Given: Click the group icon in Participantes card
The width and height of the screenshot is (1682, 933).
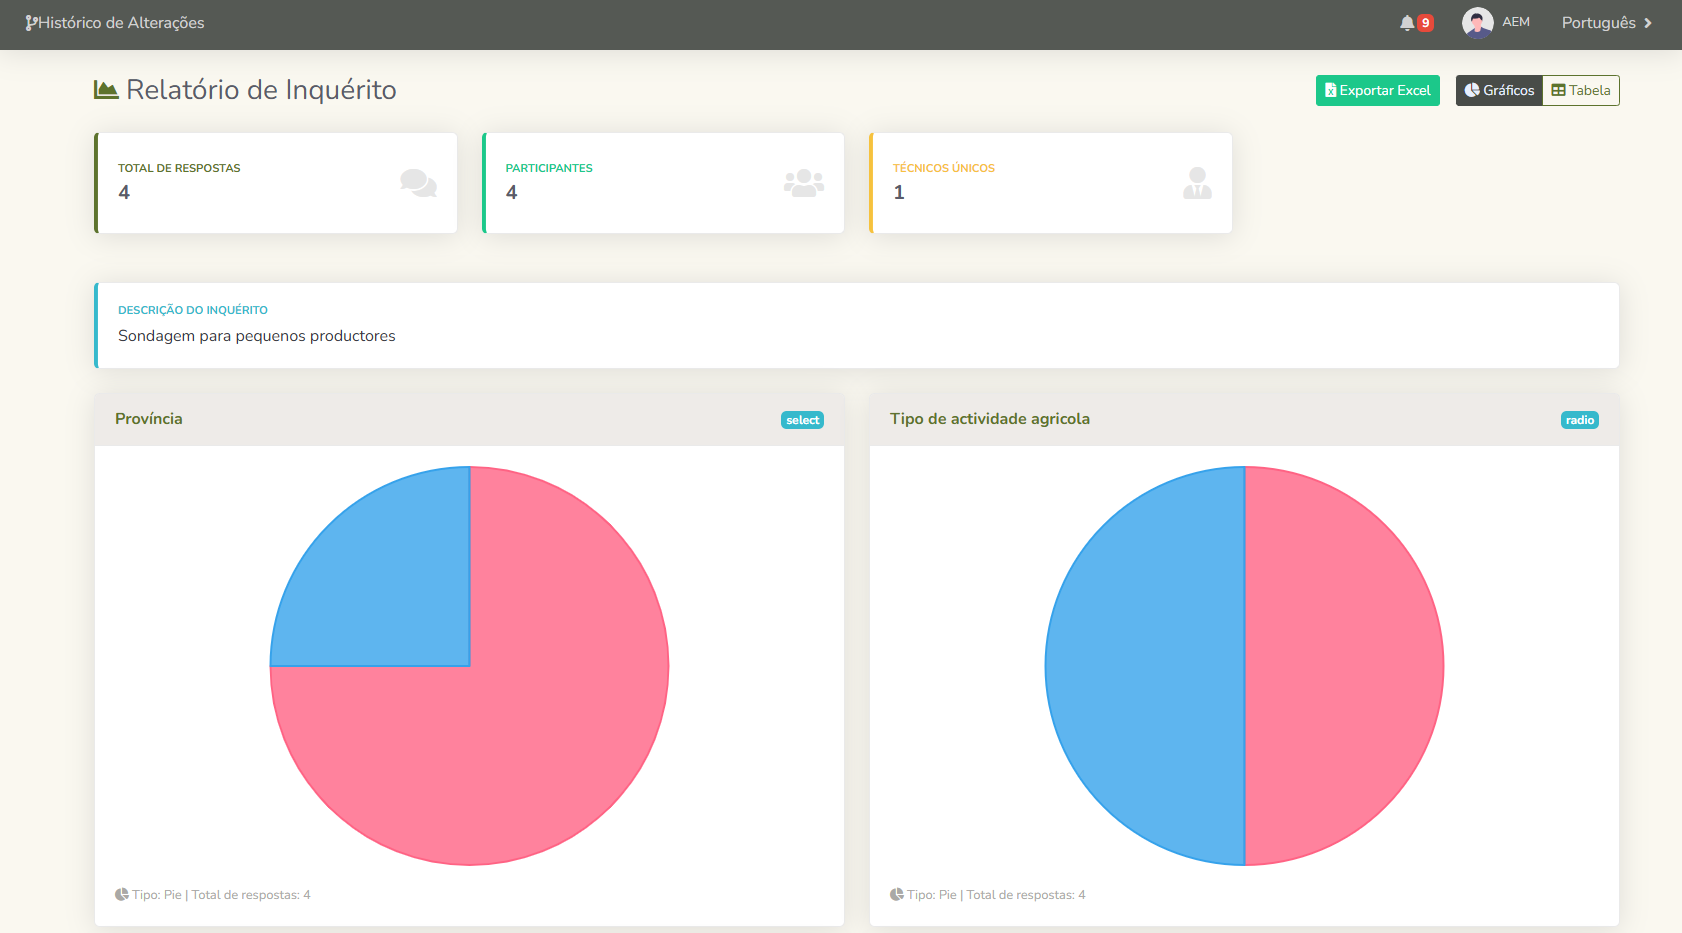Looking at the screenshot, I should click(804, 183).
